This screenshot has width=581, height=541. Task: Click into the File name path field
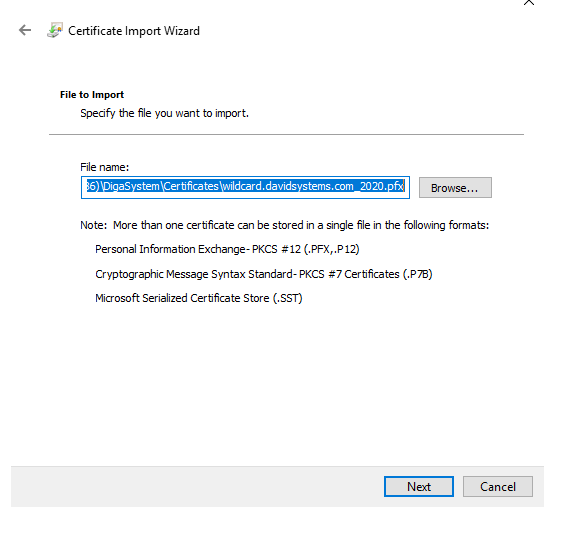(245, 187)
